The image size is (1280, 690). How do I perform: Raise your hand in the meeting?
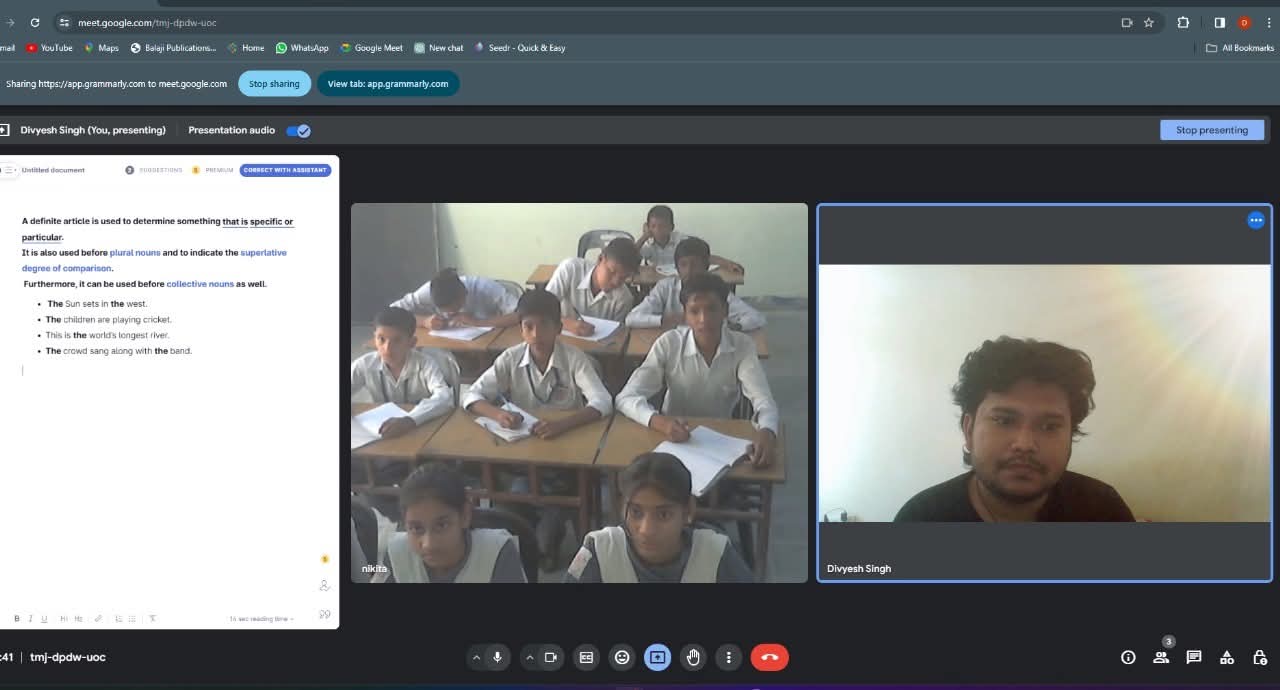coord(693,657)
